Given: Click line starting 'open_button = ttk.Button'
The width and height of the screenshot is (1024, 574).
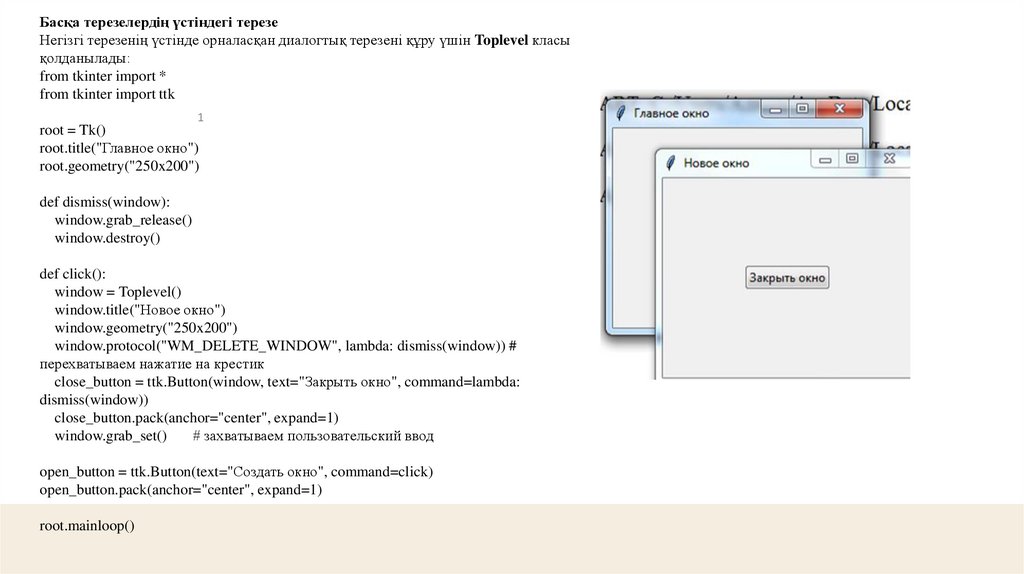Looking at the screenshot, I should click(236, 471).
